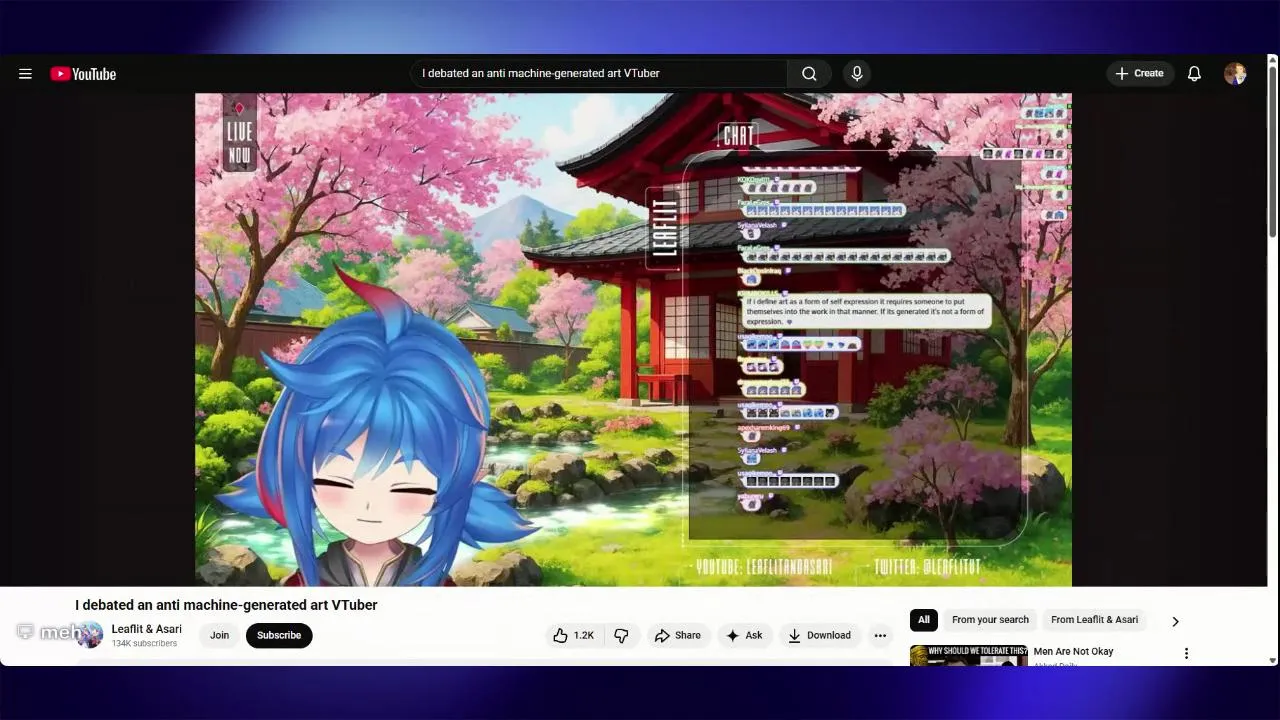Screen dimensions: 1280x720
Task: Select the From your search chip
Action: click(990, 620)
